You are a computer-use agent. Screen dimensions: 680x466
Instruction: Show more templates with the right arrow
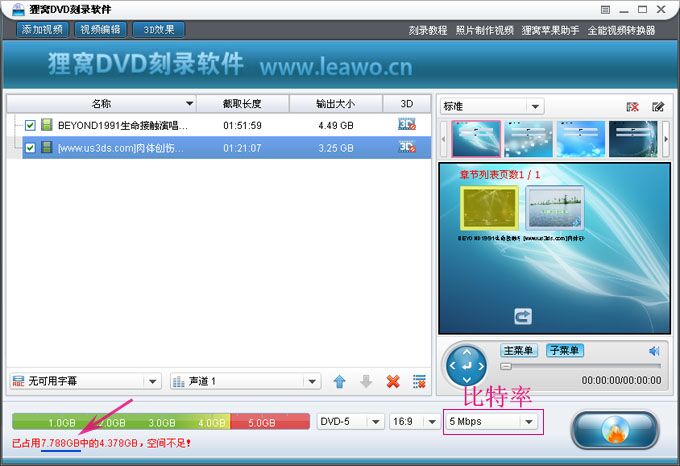point(666,139)
